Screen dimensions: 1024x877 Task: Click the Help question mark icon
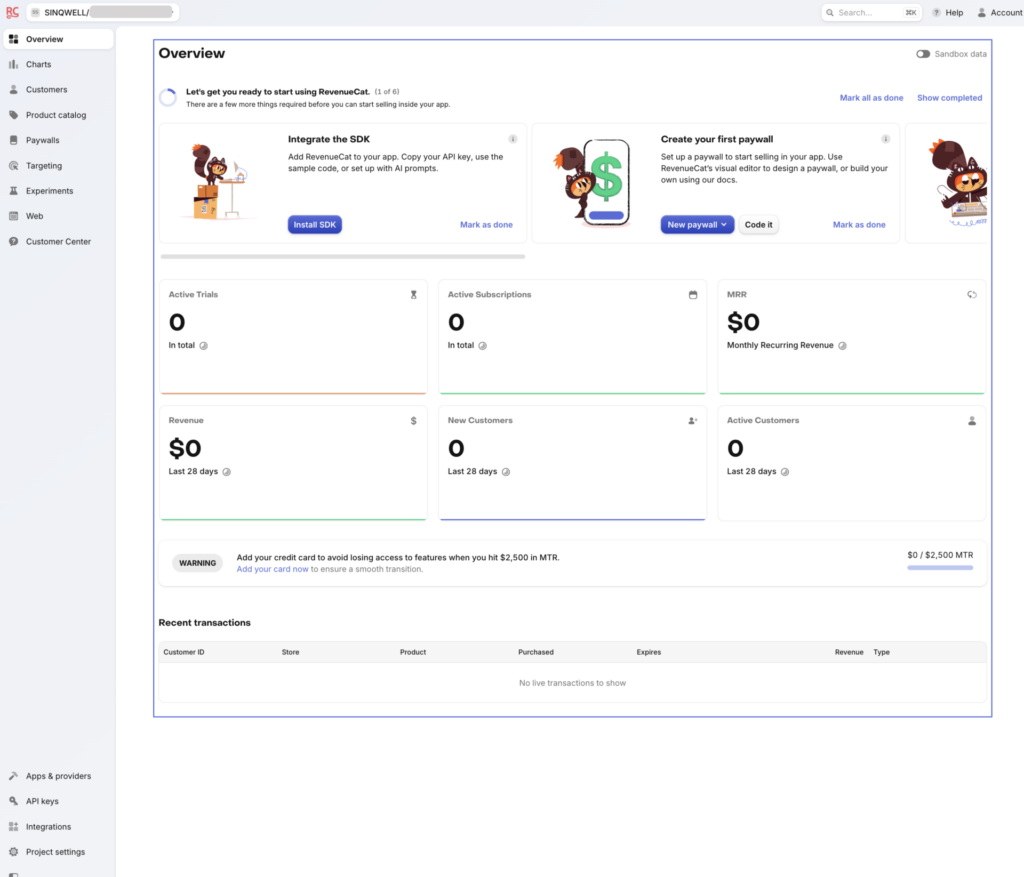click(937, 13)
